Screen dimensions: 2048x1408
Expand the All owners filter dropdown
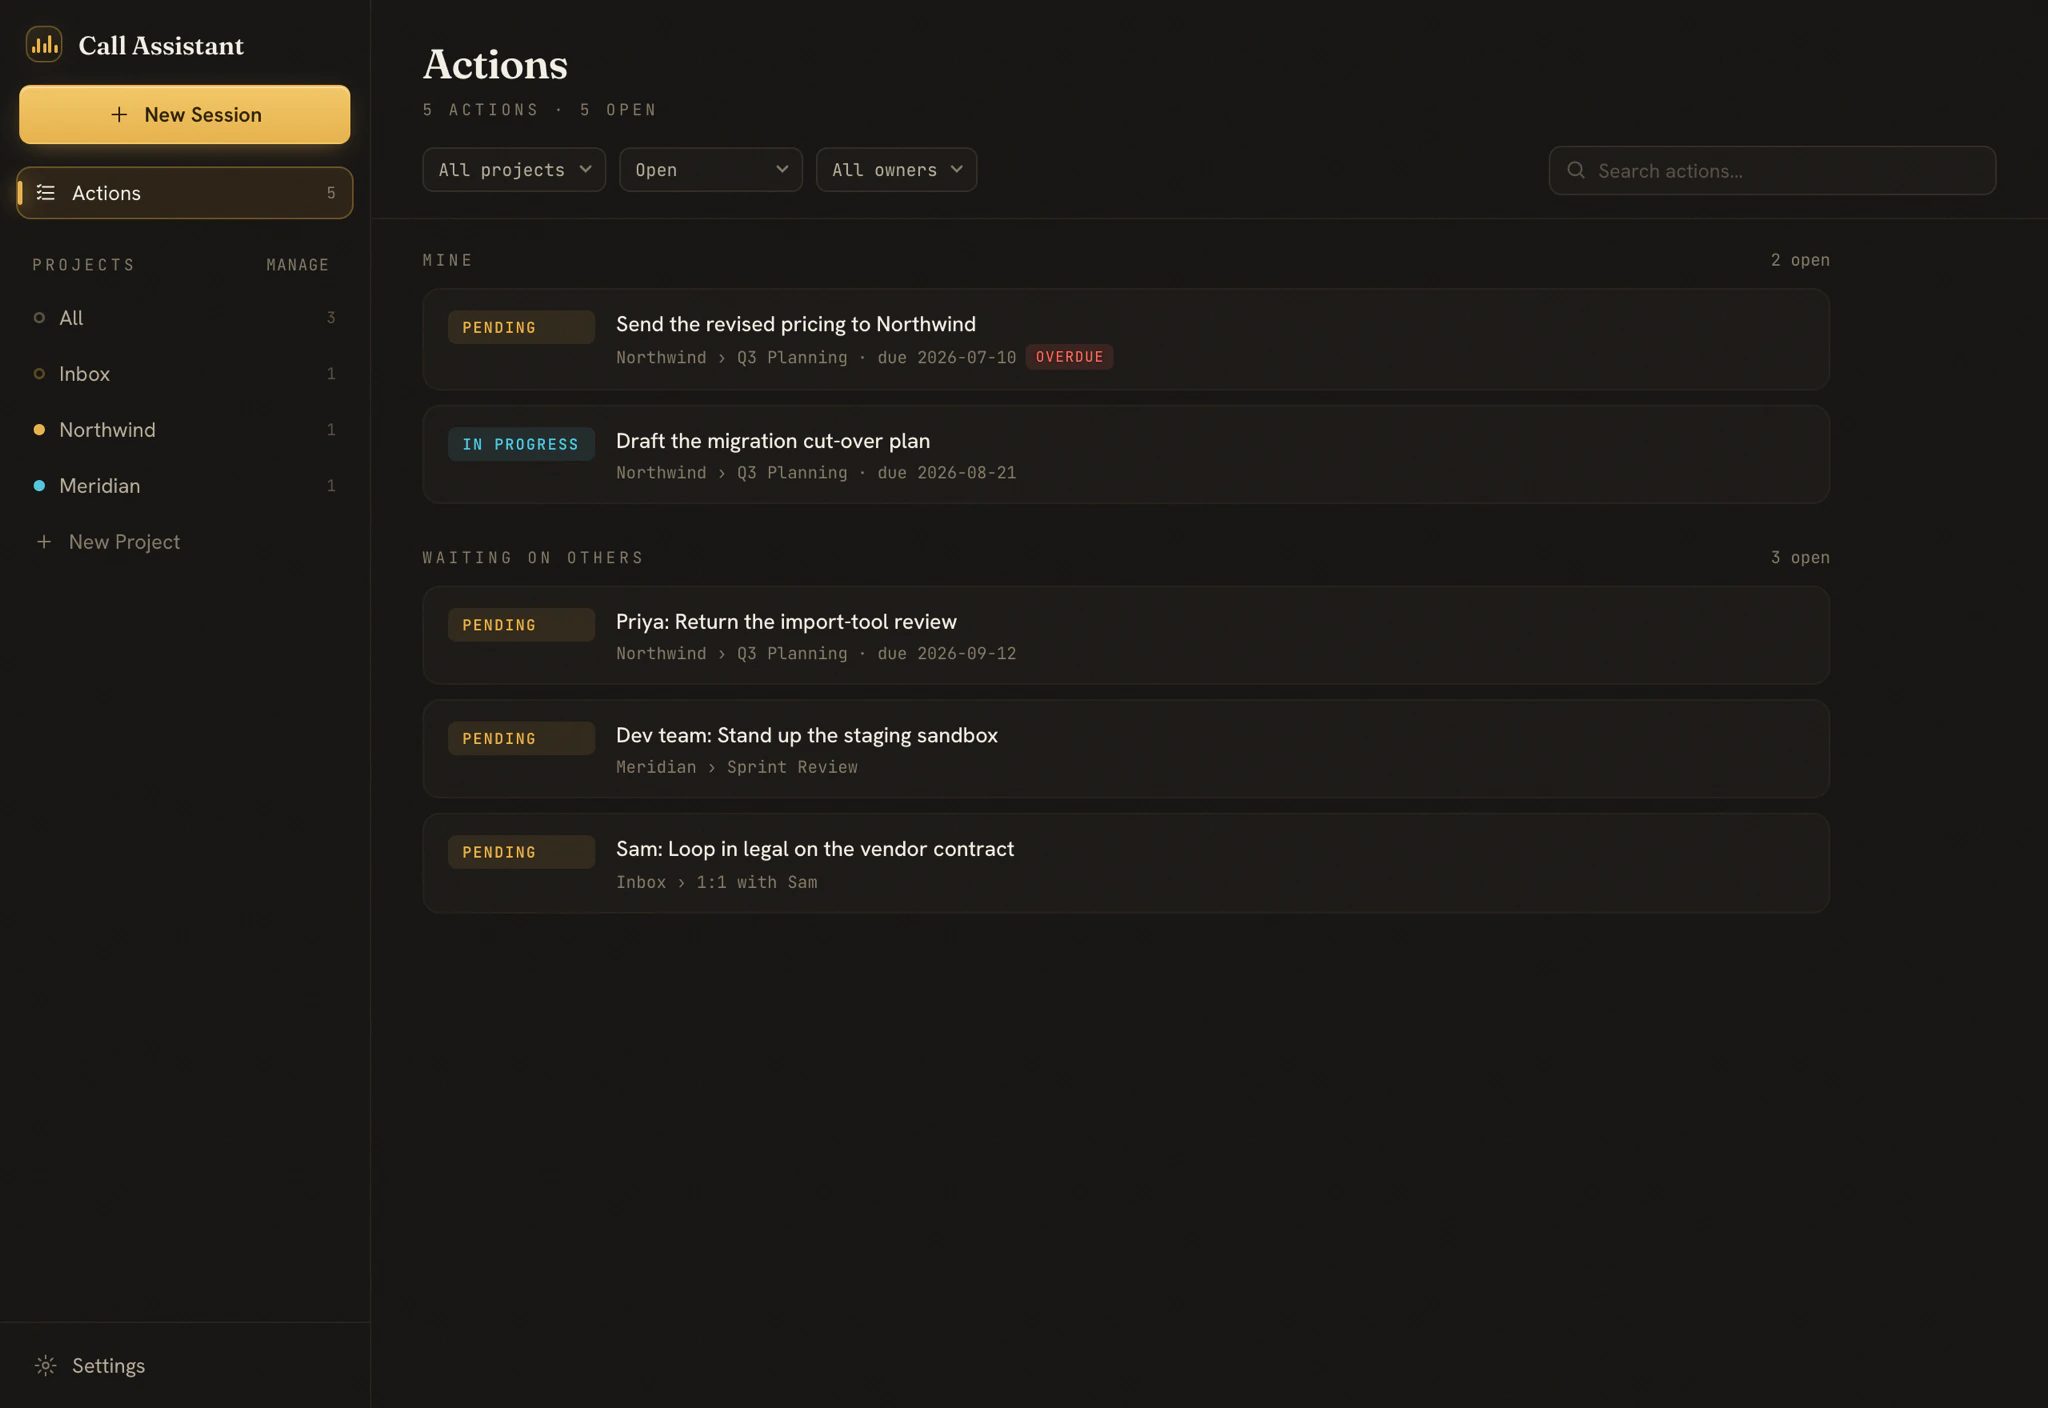pos(897,170)
